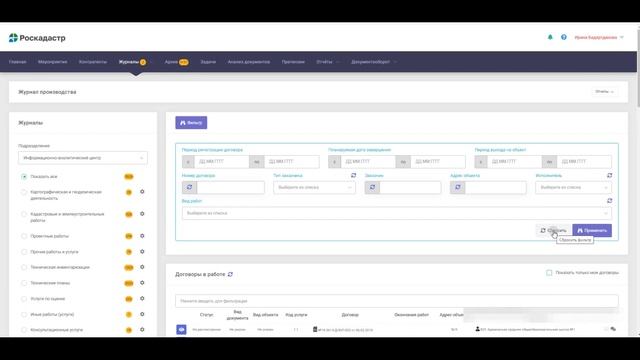This screenshot has width=640, height=360.
Task: Select Иные работы (услуги) radio button
Action: [x=24, y=314]
